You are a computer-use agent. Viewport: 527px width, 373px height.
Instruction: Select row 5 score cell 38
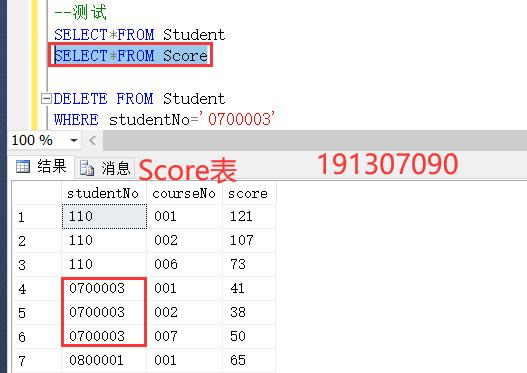249,313
